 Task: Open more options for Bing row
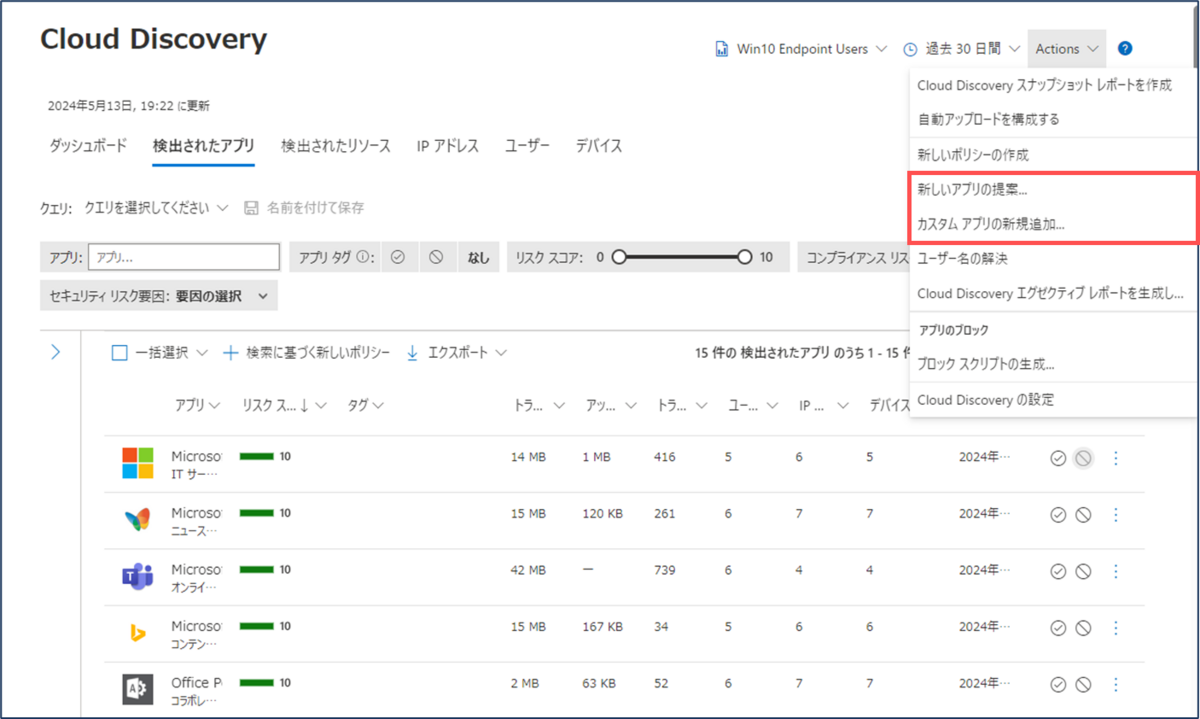(x=1116, y=628)
